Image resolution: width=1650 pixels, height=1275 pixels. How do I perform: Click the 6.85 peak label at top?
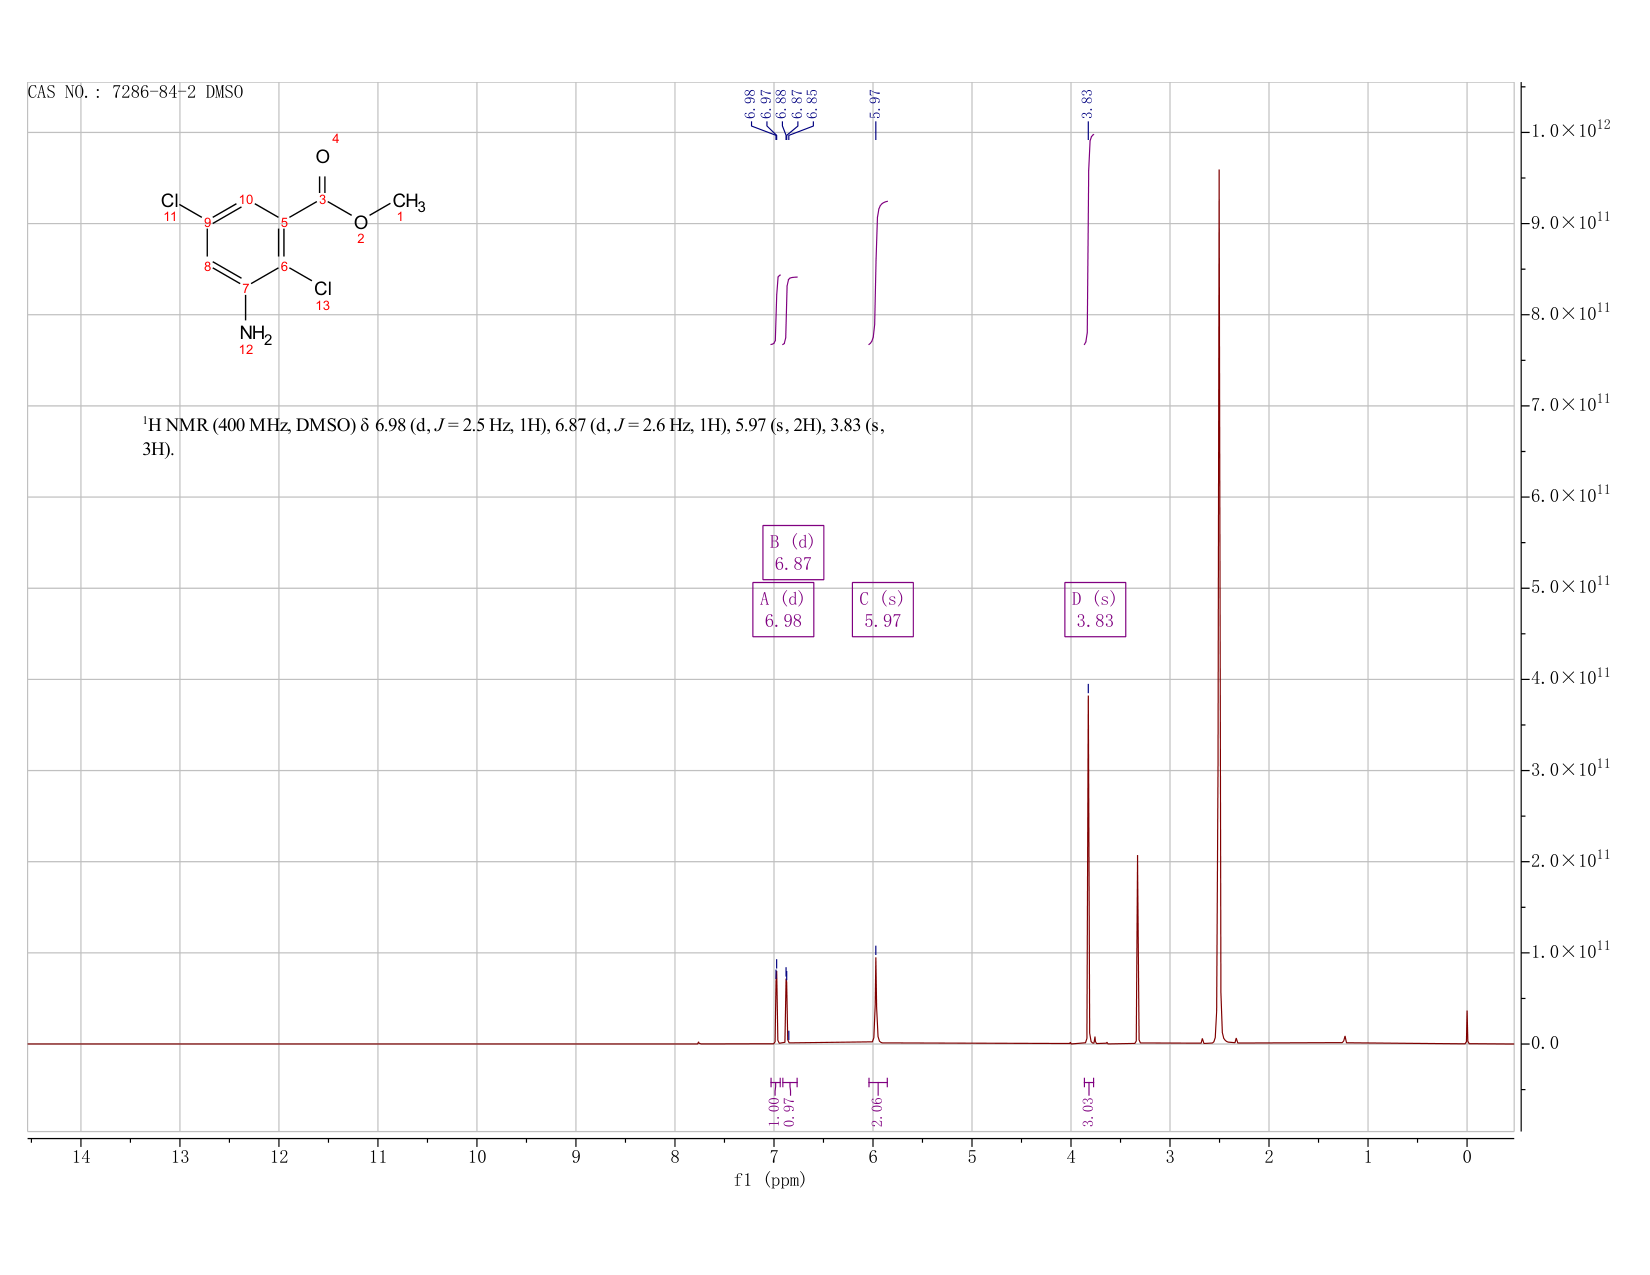813,104
